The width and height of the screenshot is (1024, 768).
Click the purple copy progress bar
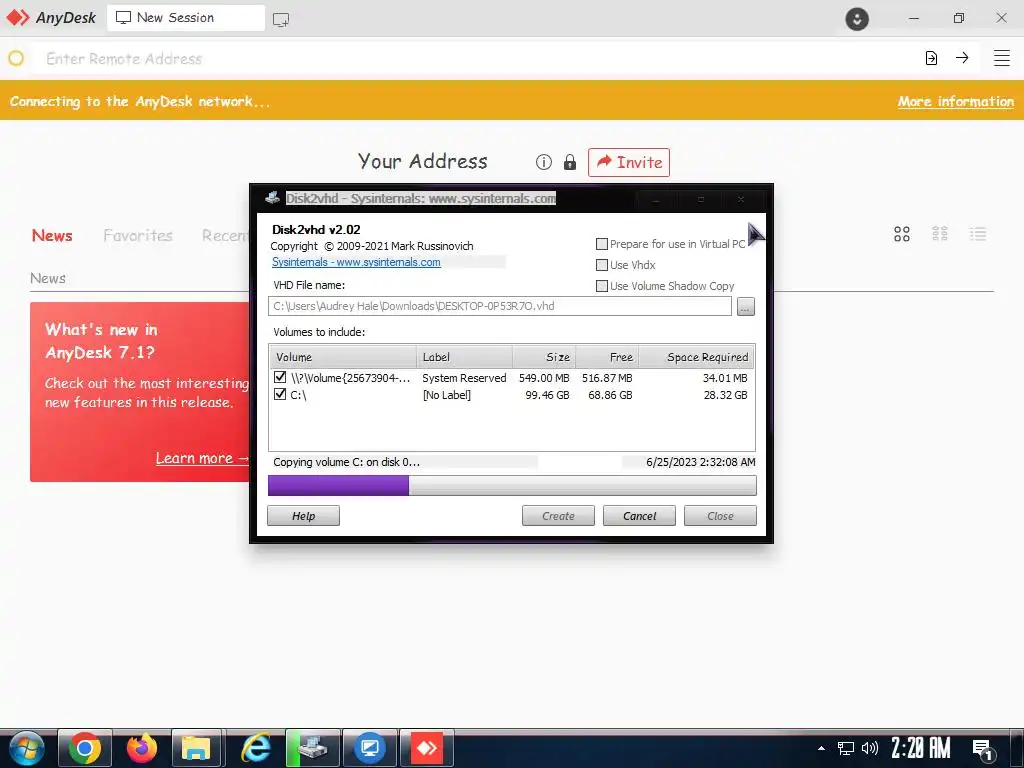[x=512, y=485]
